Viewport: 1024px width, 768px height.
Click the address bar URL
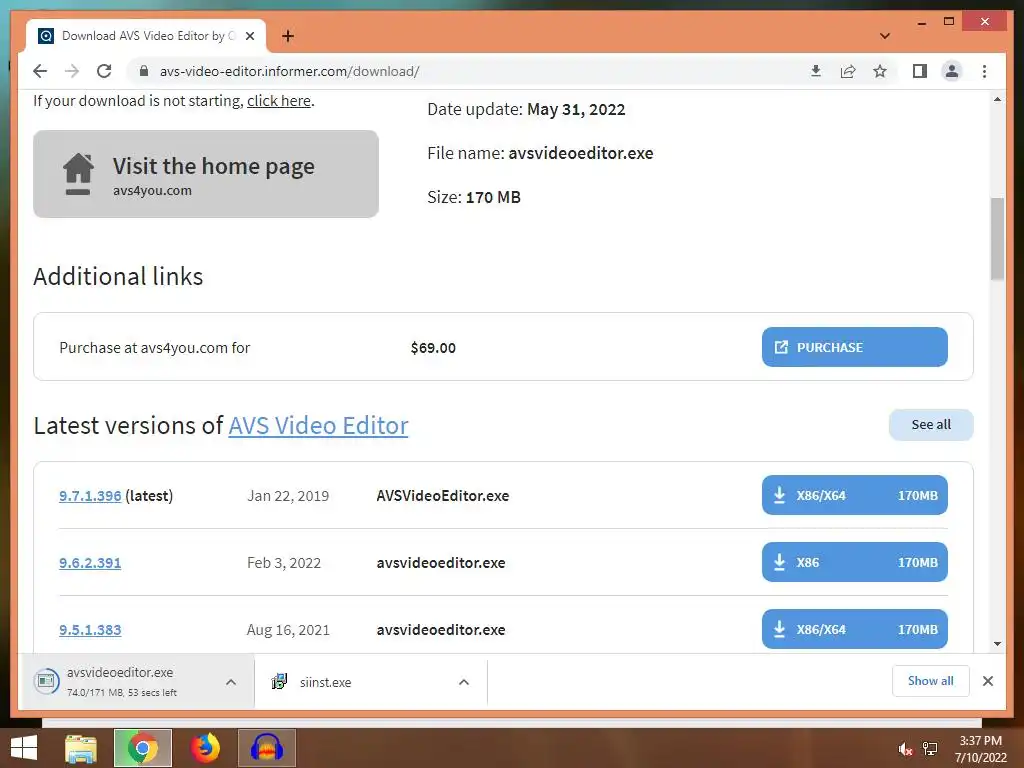click(x=289, y=71)
